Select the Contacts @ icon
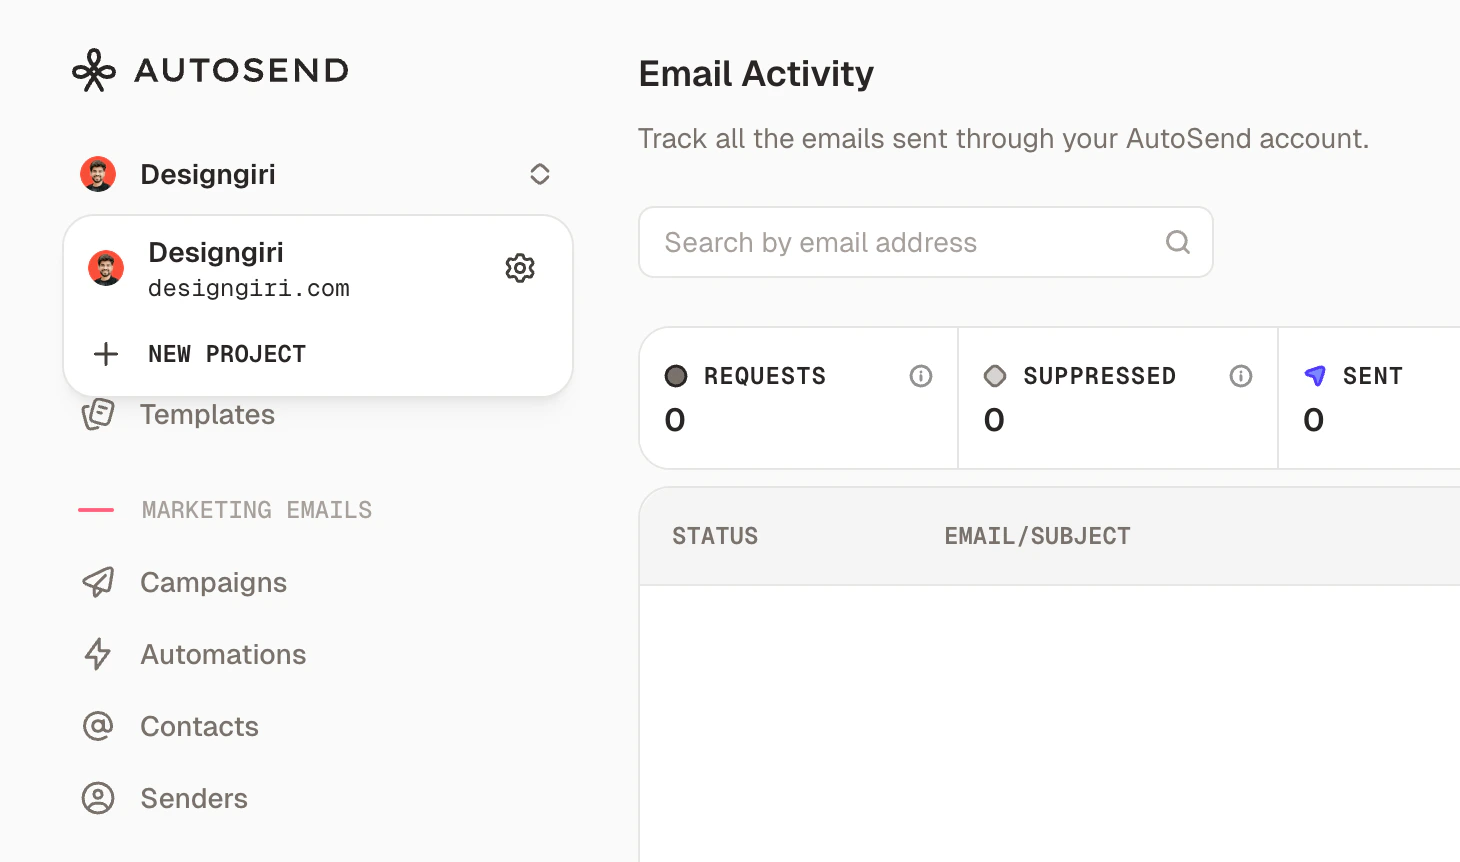The height and width of the screenshot is (862, 1460). 98,726
